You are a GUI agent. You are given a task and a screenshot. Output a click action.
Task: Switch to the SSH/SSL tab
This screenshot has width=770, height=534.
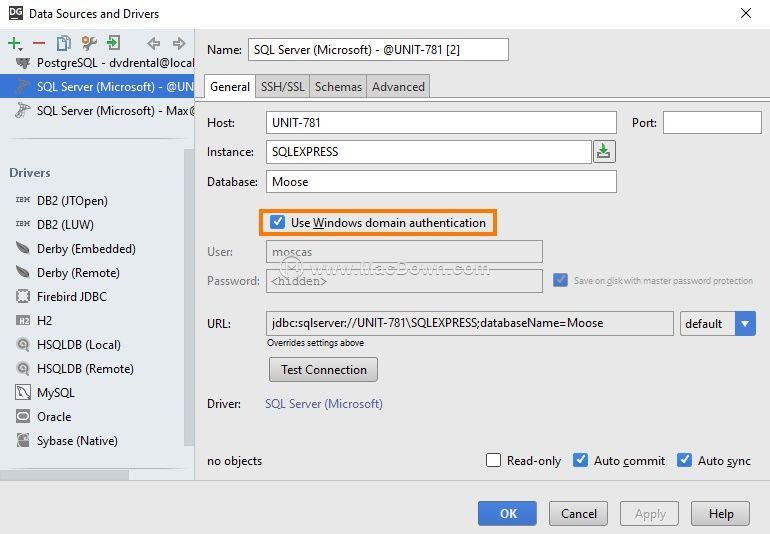point(282,87)
